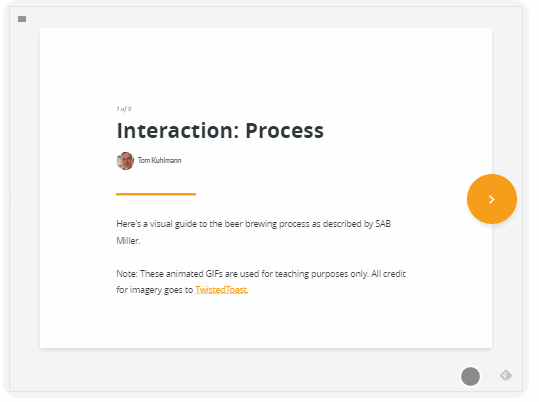Image resolution: width=539 pixels, height=402 pixels.
Task: Click the orange divider line under the author
Action: tap(156, 194)
